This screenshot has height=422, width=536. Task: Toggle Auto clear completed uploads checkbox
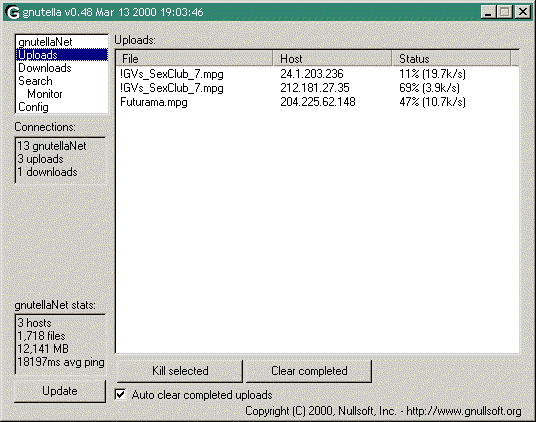coord(120,395)
